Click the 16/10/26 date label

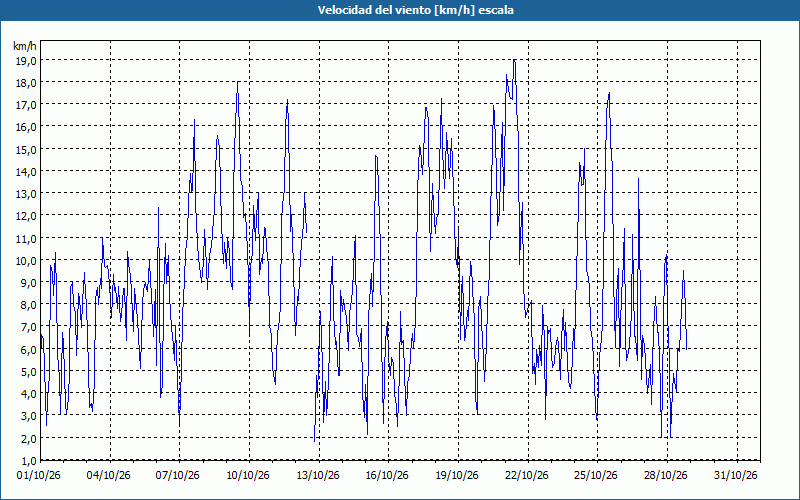click(387, 476)
